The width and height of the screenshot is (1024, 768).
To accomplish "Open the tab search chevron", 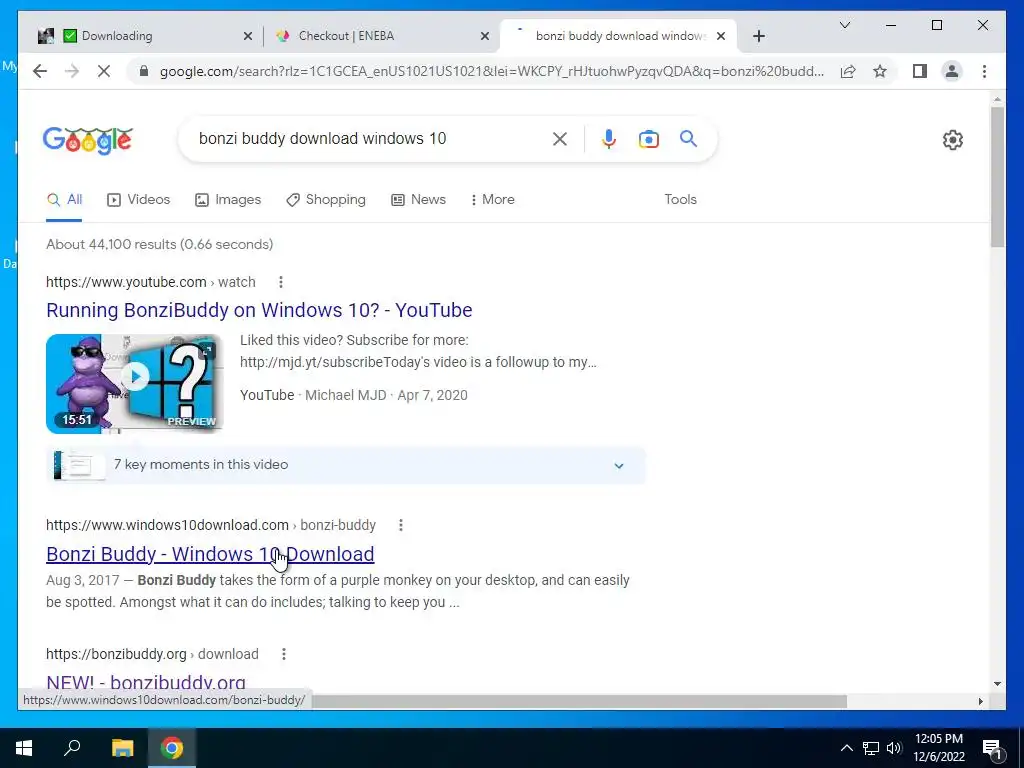I will point(844,25).
